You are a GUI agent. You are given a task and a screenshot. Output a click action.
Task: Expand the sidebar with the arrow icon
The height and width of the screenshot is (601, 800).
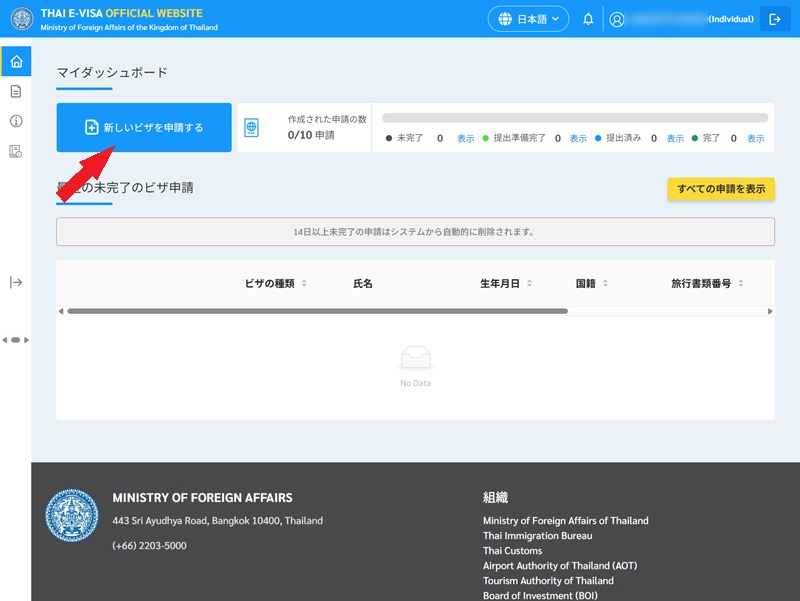pos(16,282)
